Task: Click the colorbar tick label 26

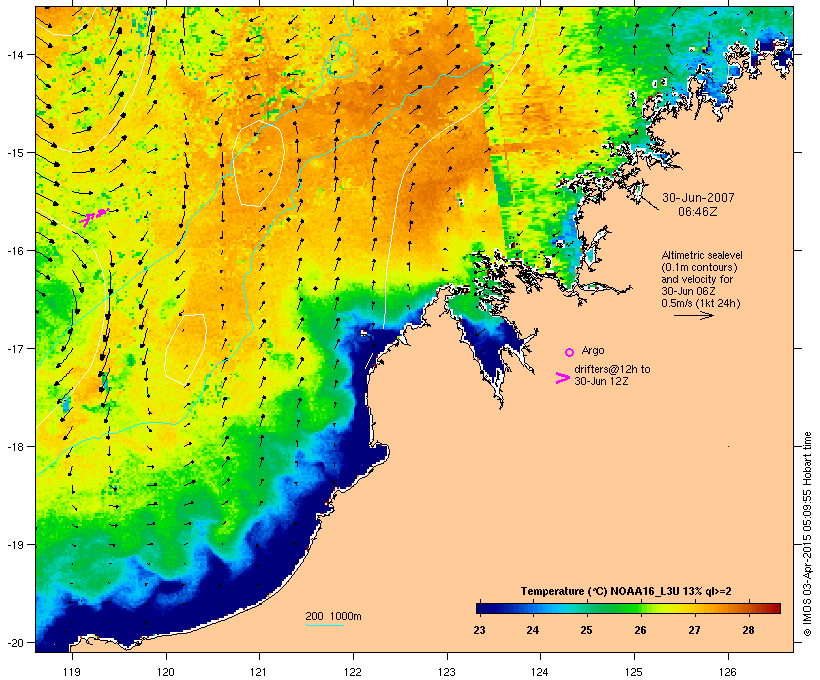Action: click(641, 630)
